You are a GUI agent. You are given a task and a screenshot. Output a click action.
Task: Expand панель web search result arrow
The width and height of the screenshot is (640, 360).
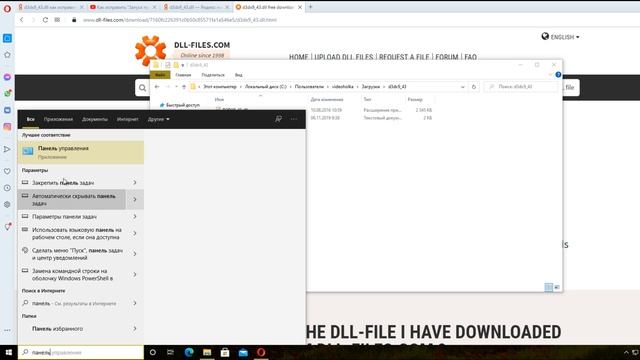(x=135, y=303)
